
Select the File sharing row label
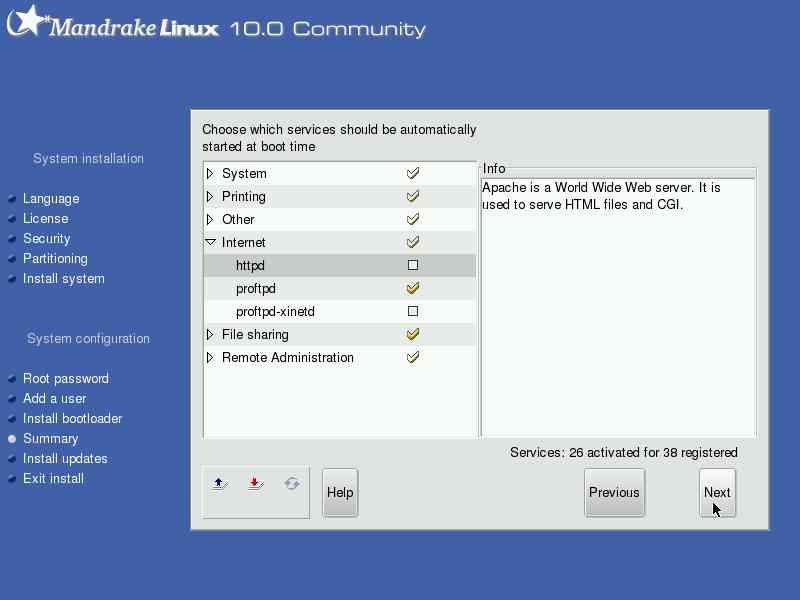(255, 335)
